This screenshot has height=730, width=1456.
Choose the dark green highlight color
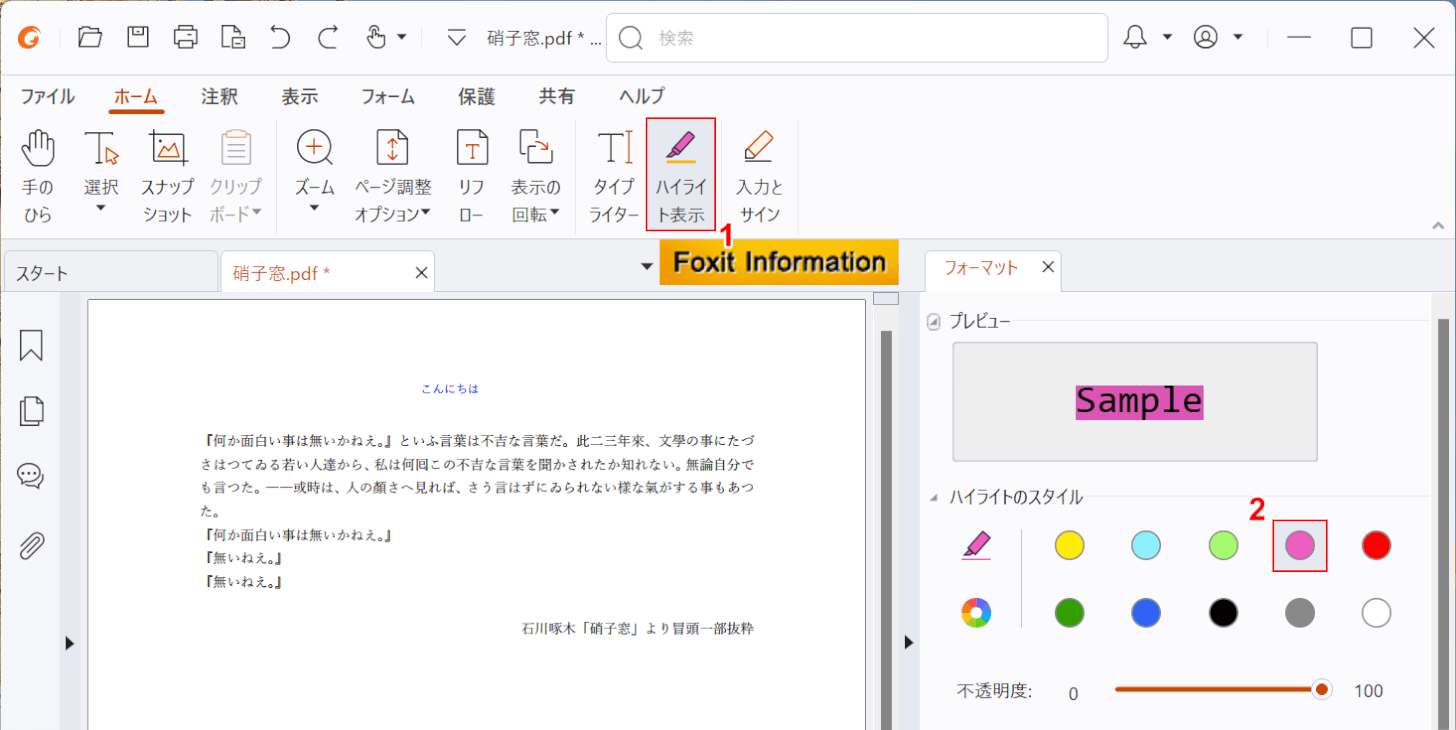[x=1070, y=612]
